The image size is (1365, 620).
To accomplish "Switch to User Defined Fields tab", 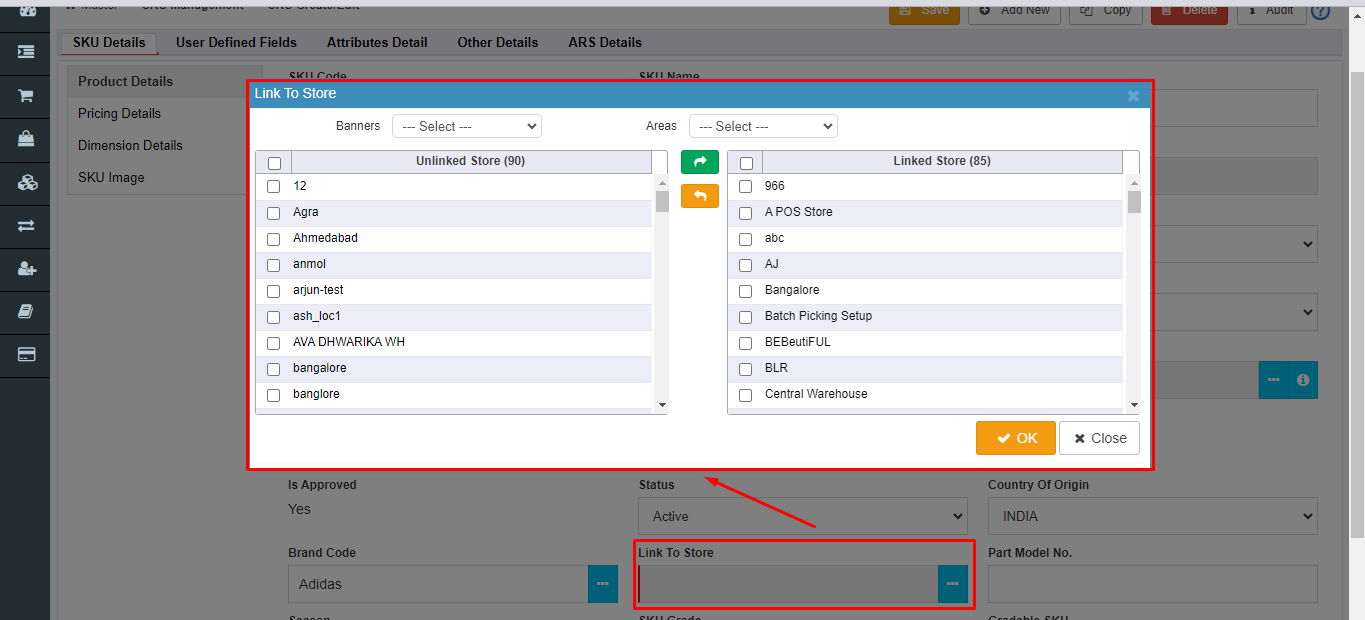I will coord(236,42).
